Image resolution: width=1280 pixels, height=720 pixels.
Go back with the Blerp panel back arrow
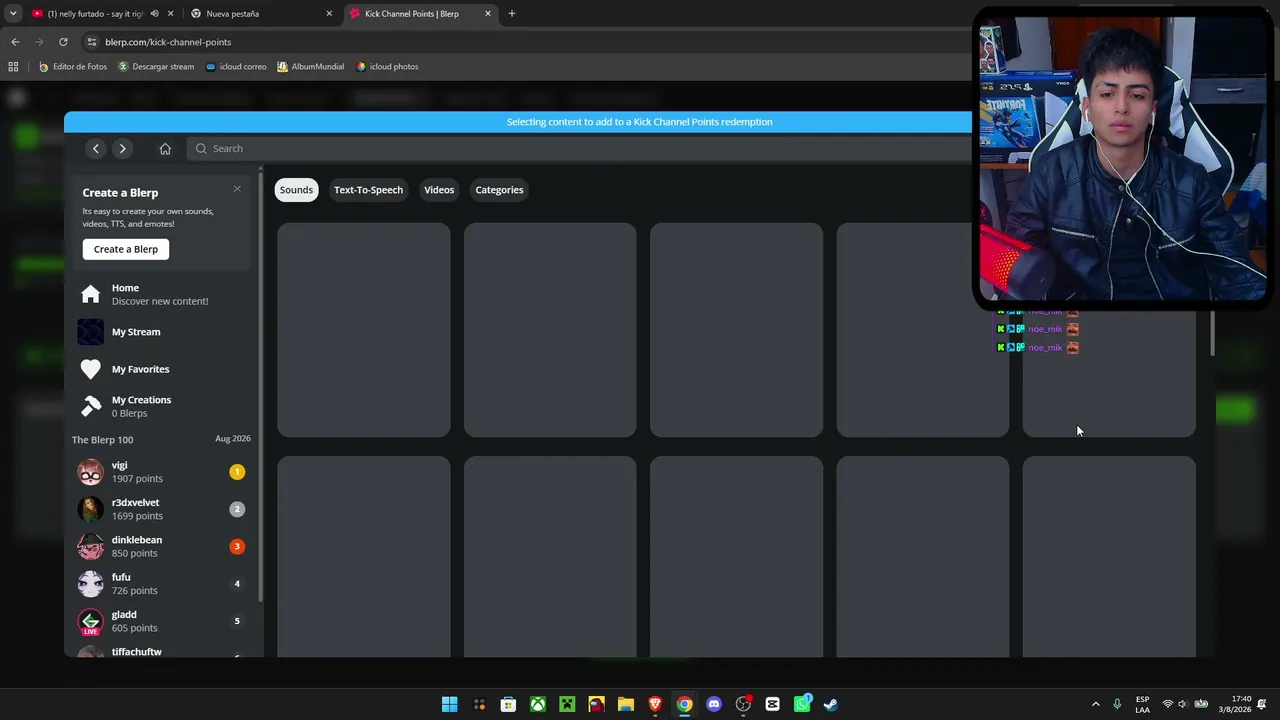click(96, 149)
